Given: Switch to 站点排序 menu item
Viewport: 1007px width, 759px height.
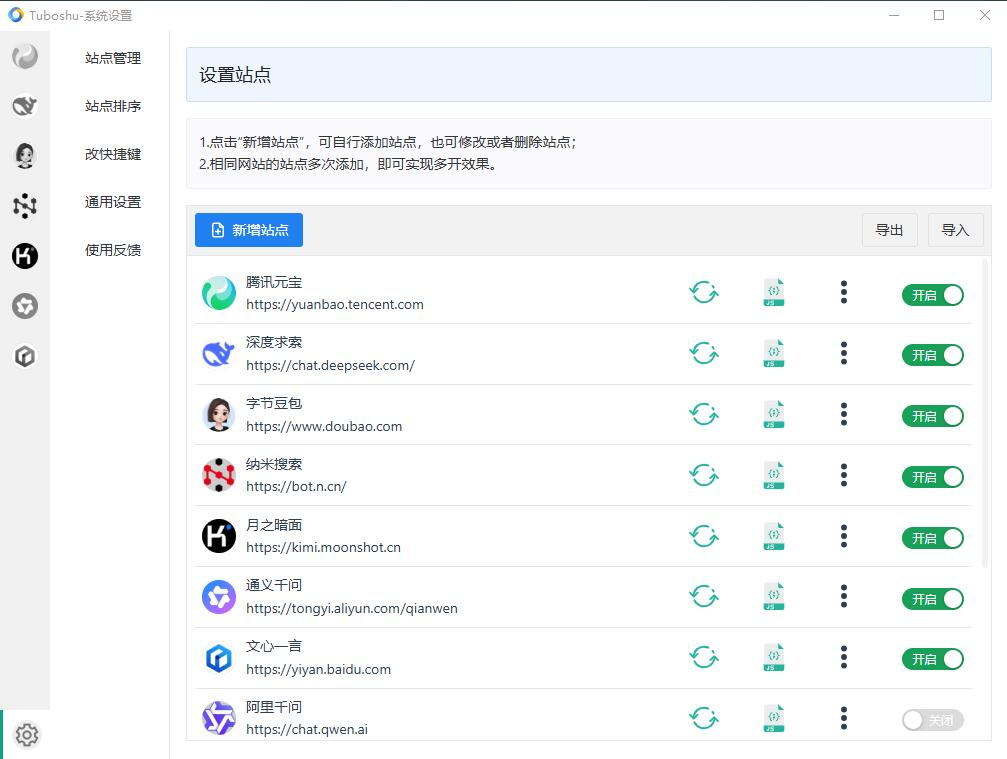Looking at the screenshot, I should coord(113,106).
